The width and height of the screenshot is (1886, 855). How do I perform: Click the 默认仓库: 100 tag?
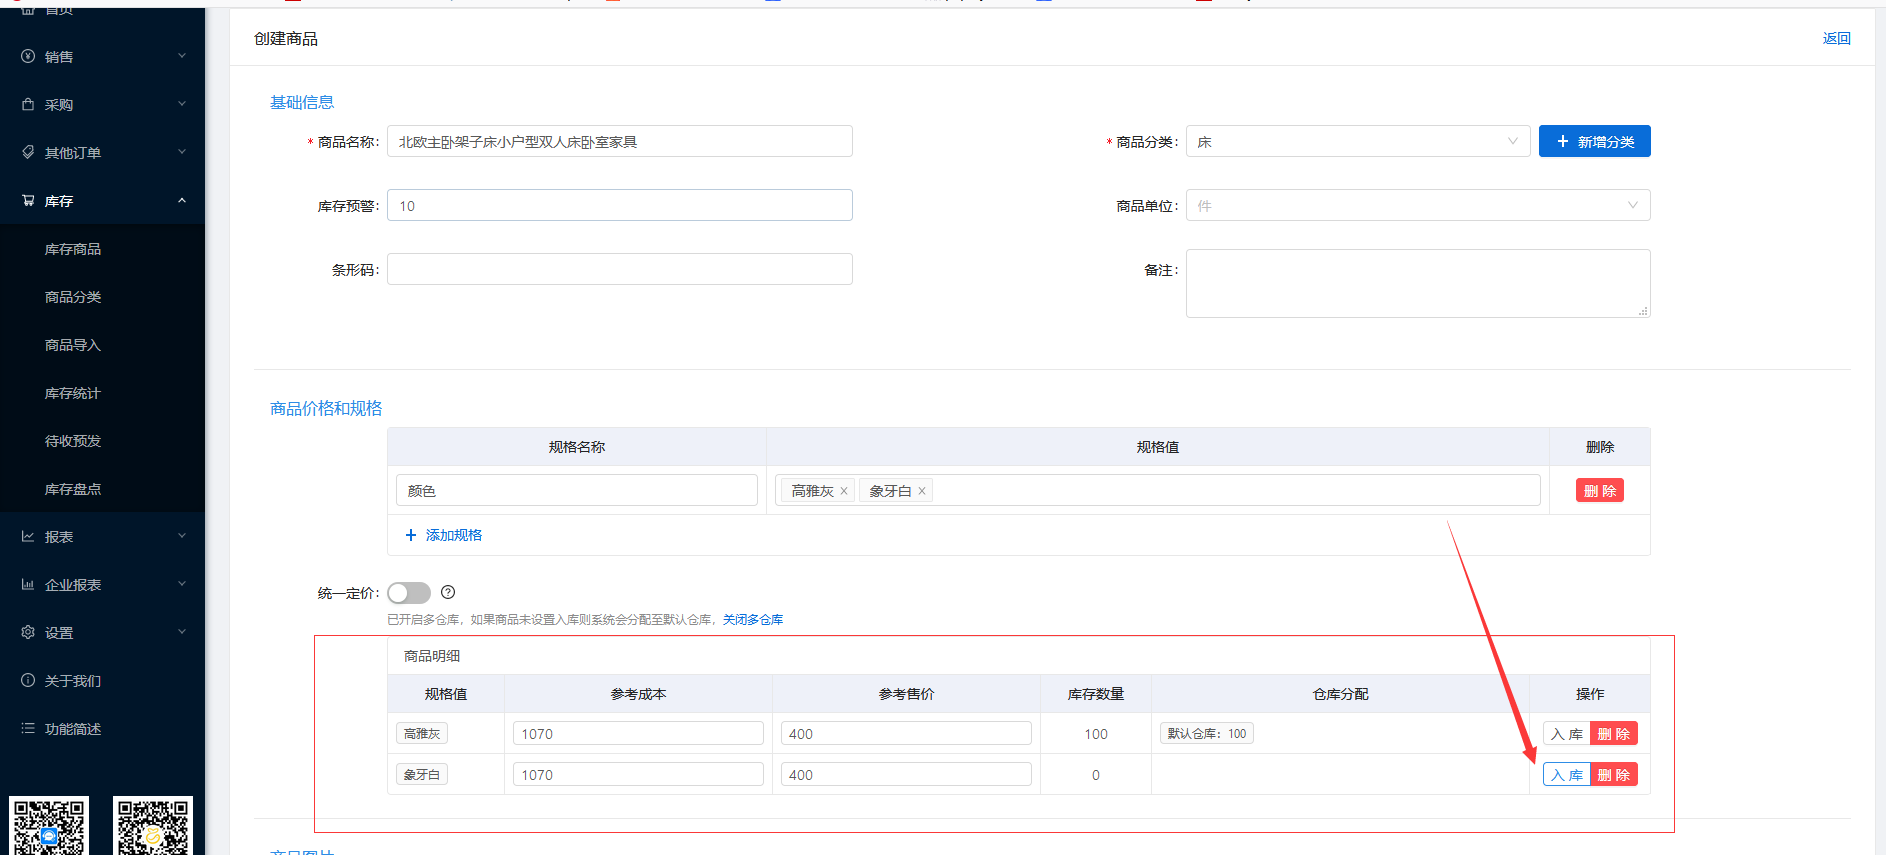[1207, 734]
